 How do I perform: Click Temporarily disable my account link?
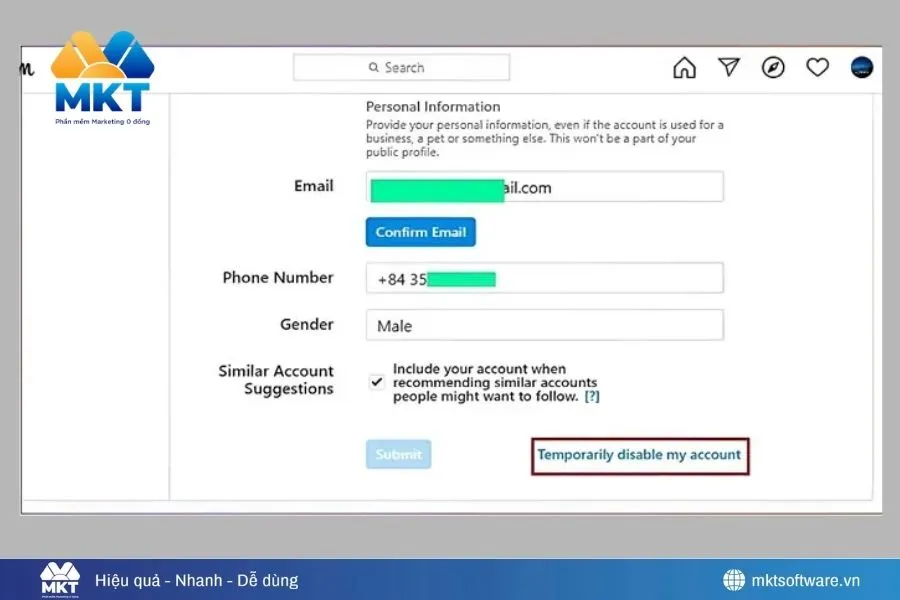[639, 455]
